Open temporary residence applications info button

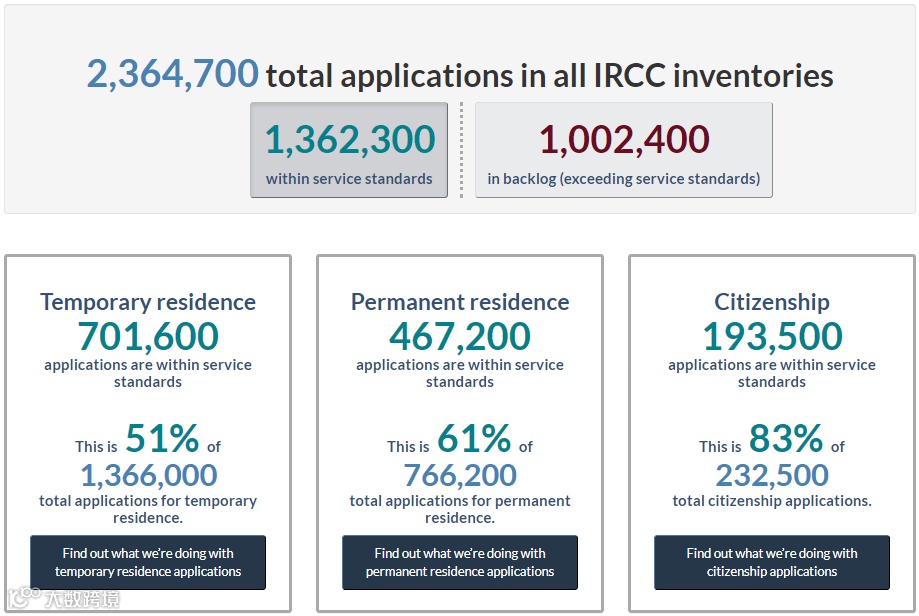click(148, 562)
